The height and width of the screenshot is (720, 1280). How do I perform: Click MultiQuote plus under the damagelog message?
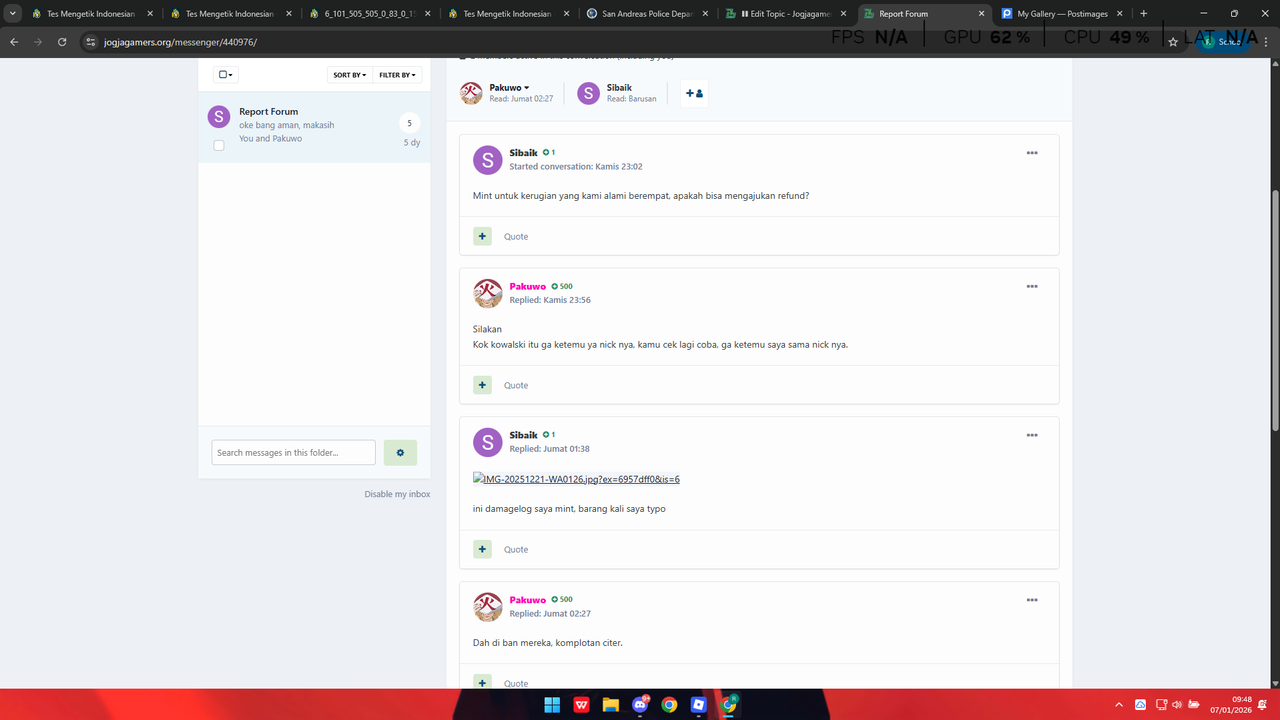[482, 549]
